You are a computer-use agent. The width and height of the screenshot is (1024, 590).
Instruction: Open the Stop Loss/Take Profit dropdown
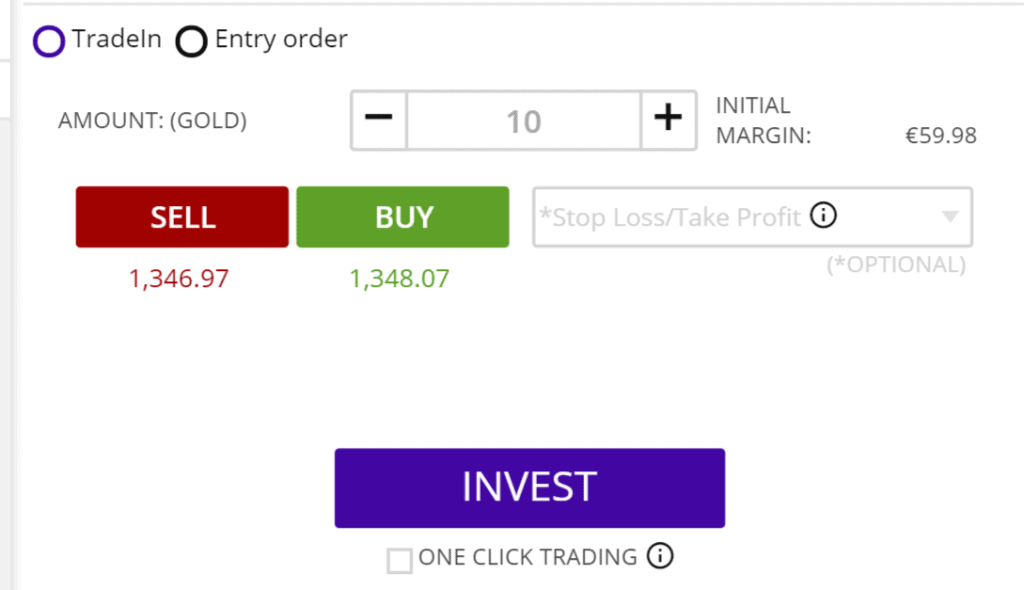pos(752,217)
